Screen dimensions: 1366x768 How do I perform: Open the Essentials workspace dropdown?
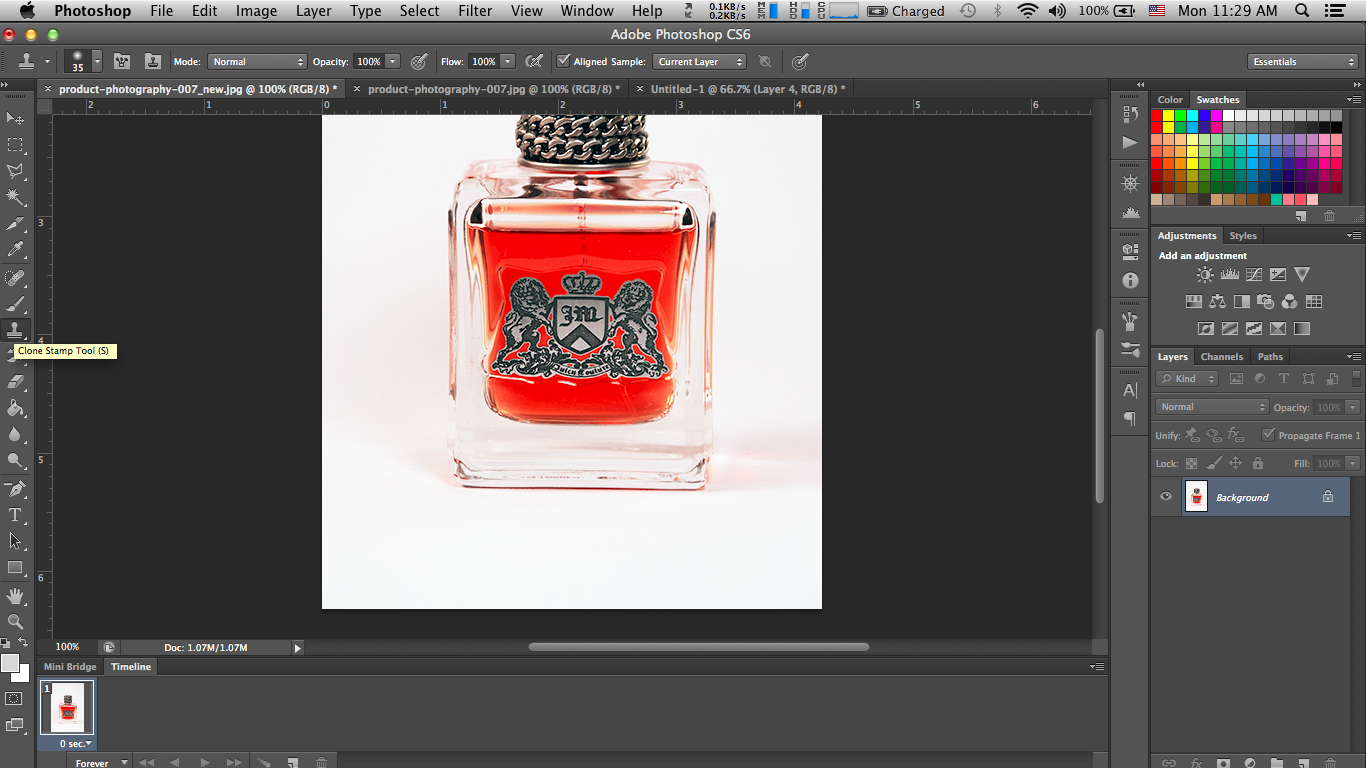click(x=1303, y=61)
